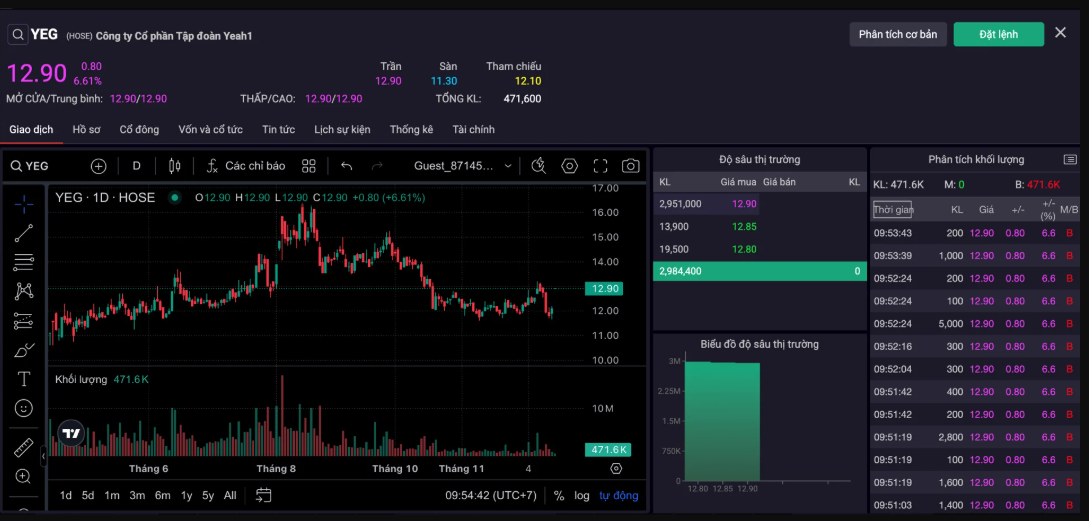Click the redo arrow in chart toolbar
The height and width of the screenshot is (521, 1089).
377,166
